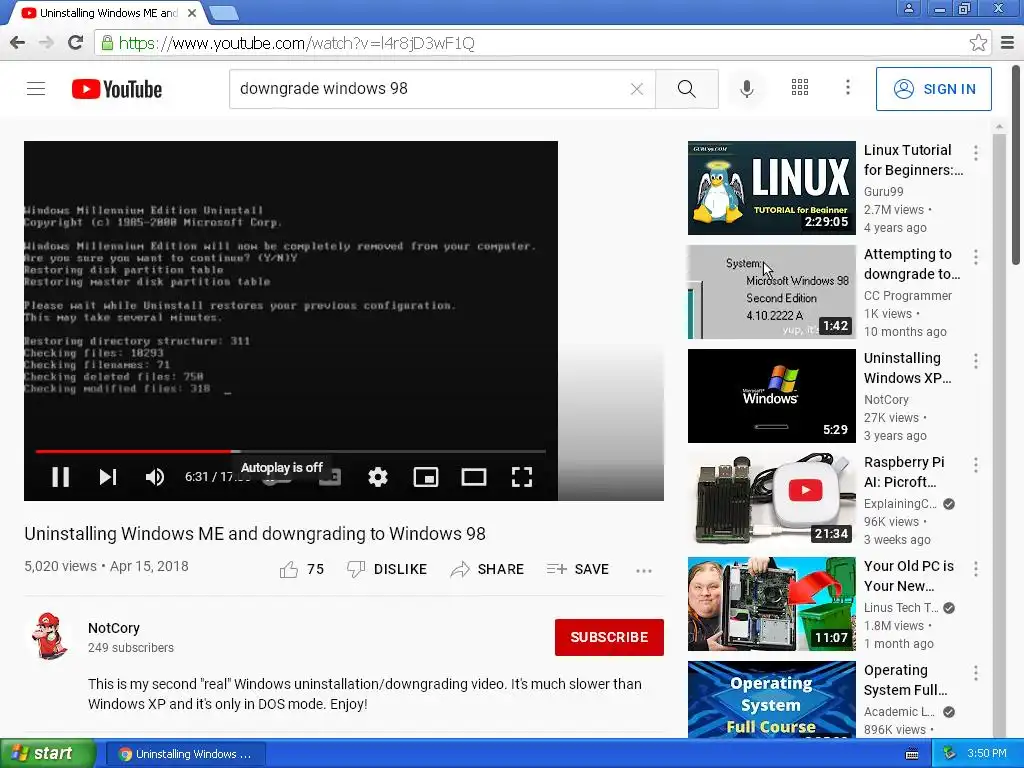Pause the video with the pause button

pyautogui.click(x=60, y=477)
